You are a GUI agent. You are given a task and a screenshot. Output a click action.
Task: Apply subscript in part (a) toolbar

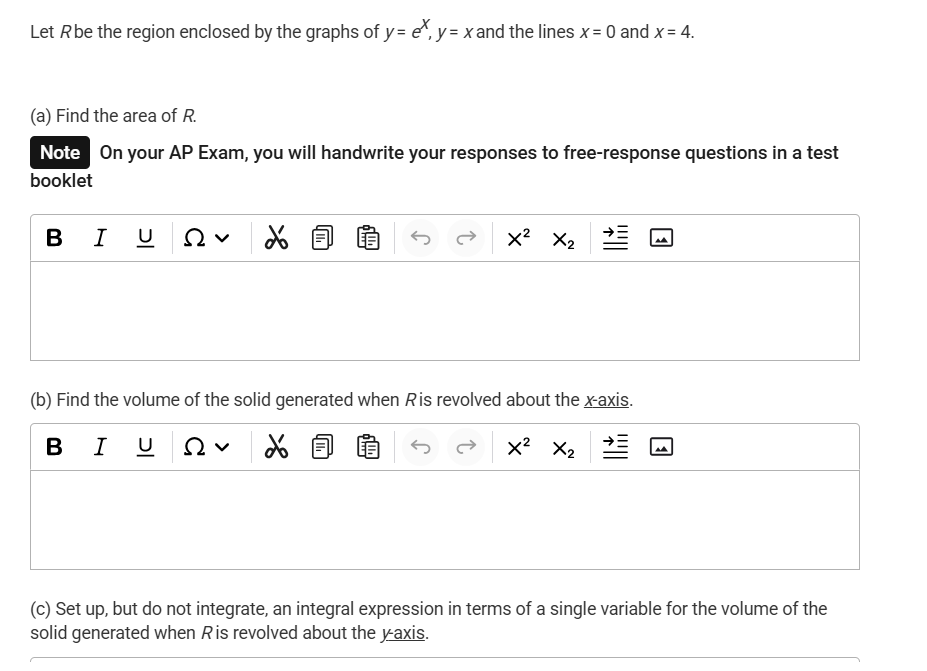coord(564,238)
